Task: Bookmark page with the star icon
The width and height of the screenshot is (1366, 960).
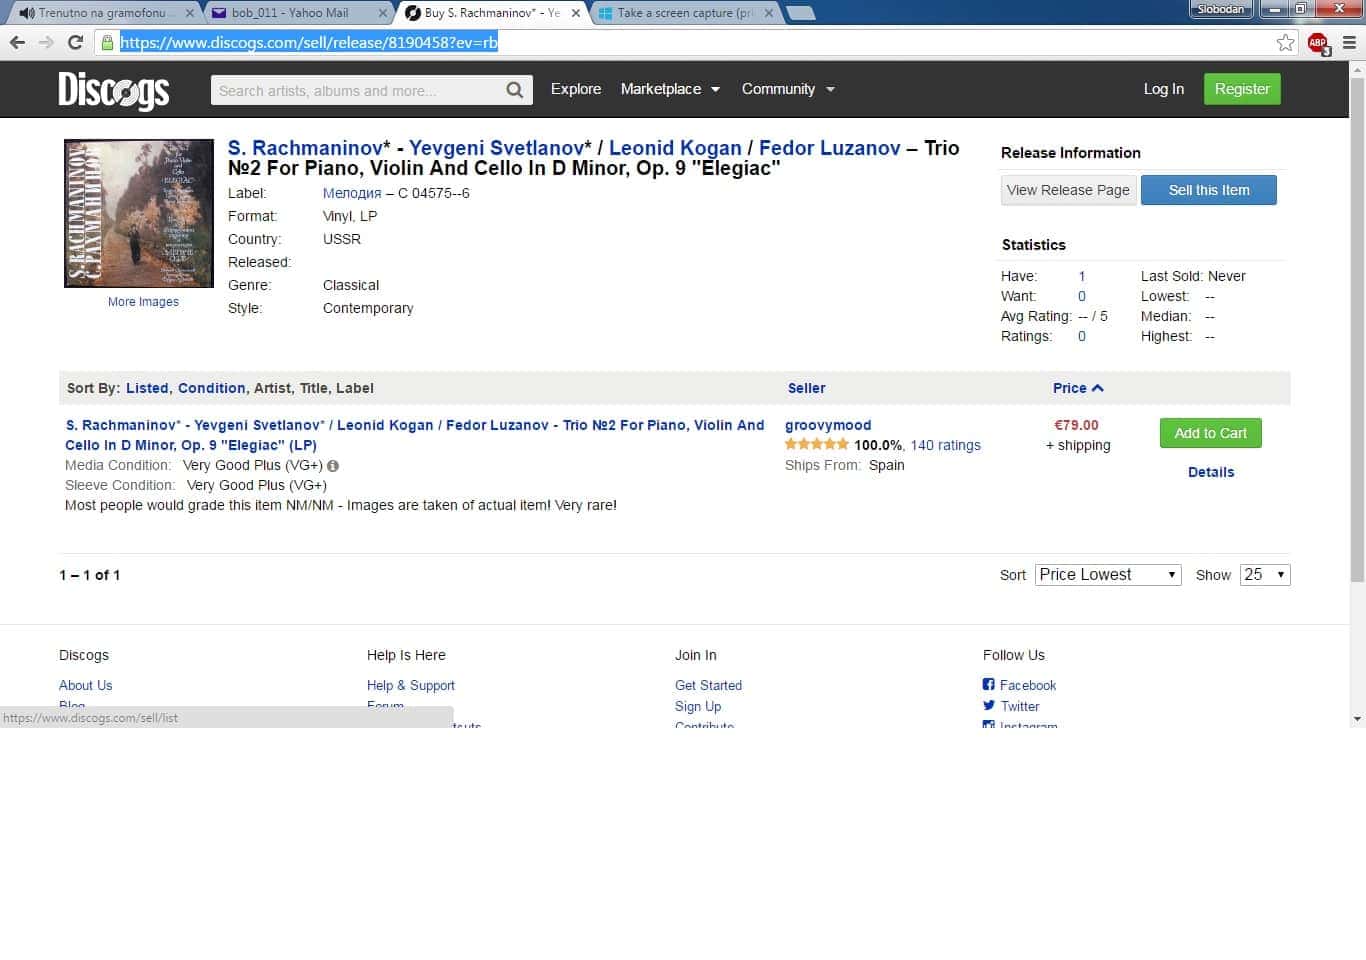Action: (1286, 42)
